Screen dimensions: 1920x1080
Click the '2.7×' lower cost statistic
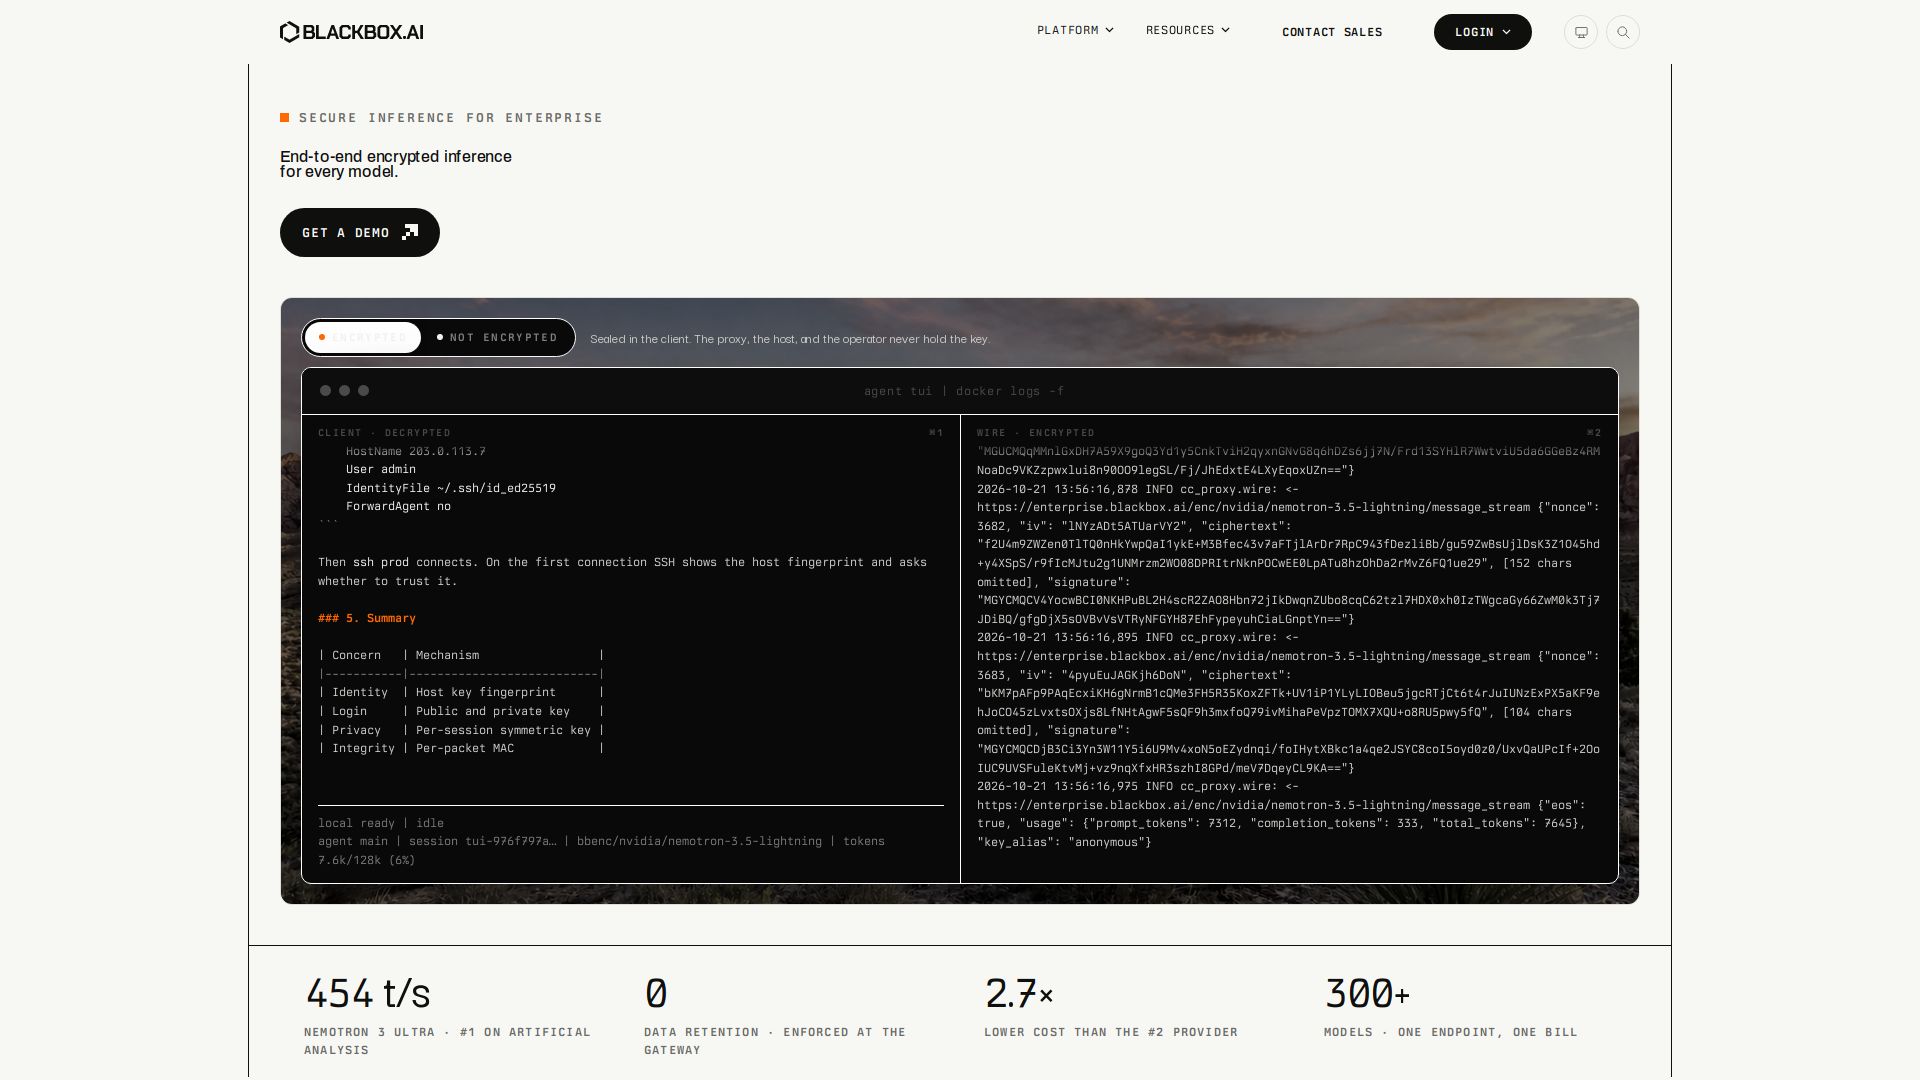click(1018, 994)
